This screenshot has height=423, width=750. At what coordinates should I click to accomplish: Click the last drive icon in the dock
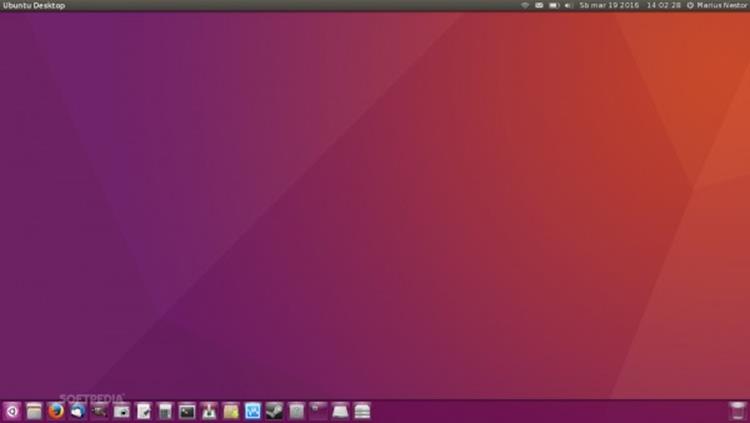(x=362, y=410)
